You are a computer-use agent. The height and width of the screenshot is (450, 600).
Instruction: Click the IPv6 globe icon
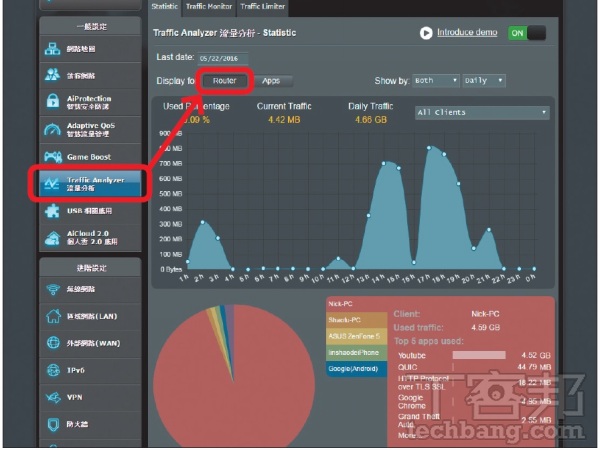(53, 370)
